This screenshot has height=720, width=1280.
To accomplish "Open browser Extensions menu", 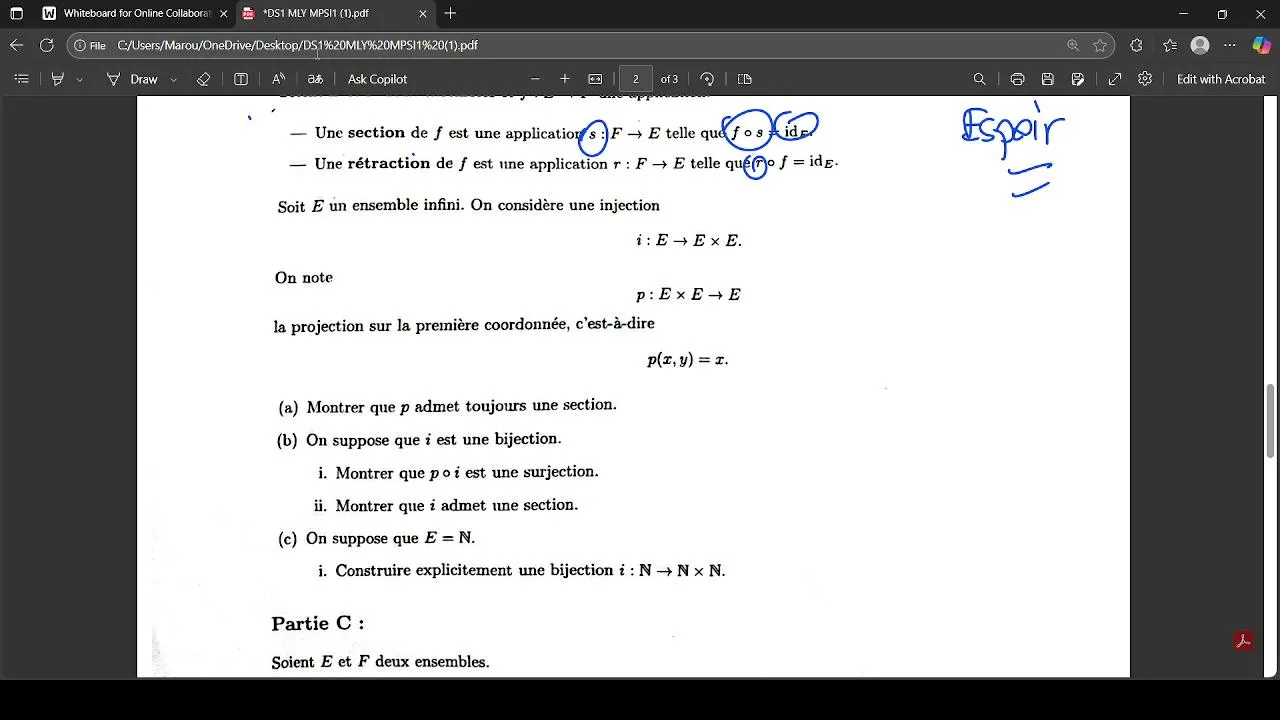I will tap(1136, 45).
